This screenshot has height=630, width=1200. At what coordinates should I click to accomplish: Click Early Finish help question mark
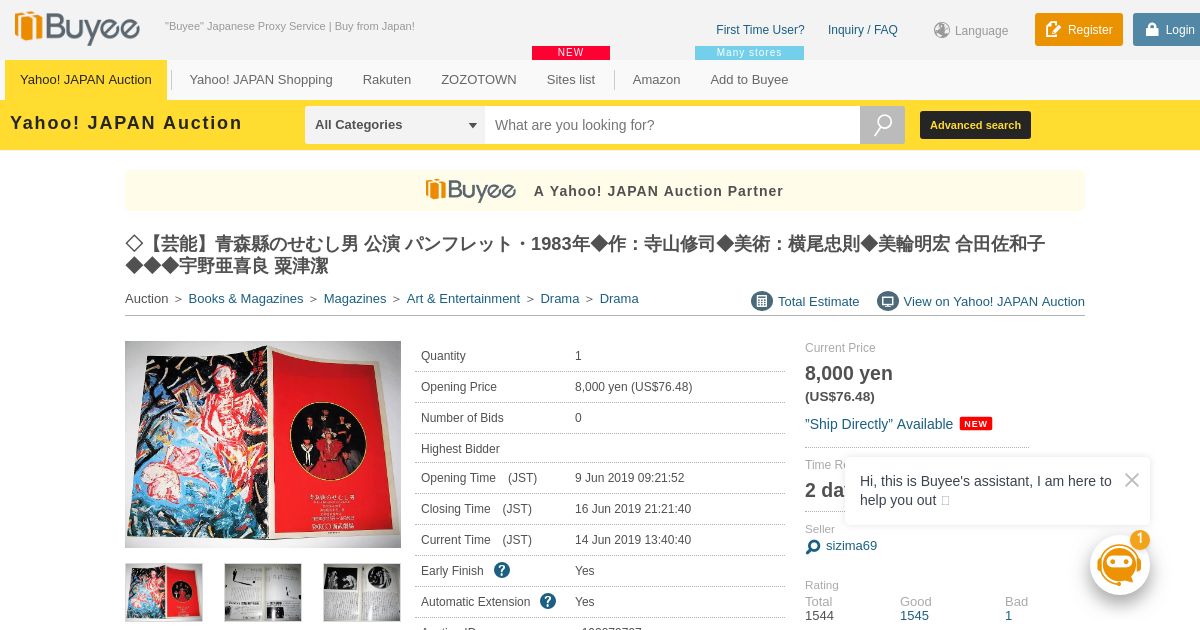pyautogui.click(x=502, y=570)
